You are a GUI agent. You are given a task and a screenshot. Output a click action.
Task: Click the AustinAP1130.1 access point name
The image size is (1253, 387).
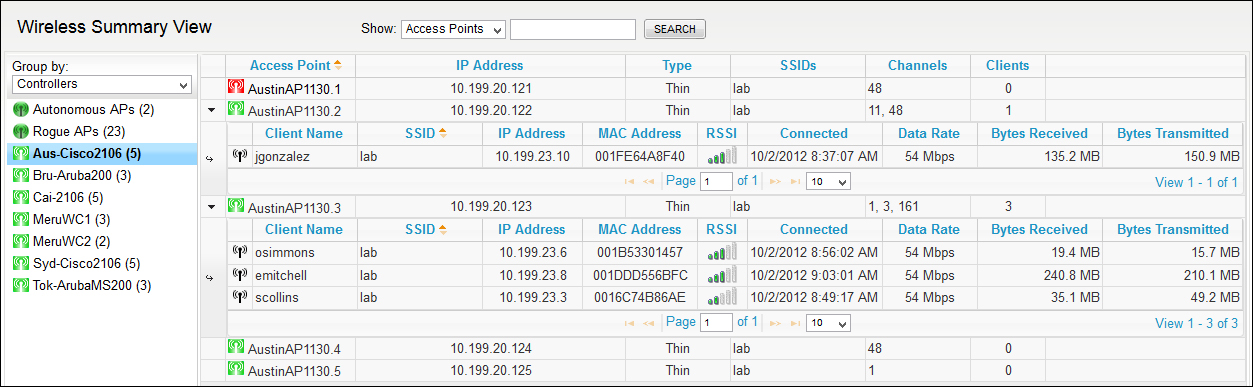coord(295,89)
